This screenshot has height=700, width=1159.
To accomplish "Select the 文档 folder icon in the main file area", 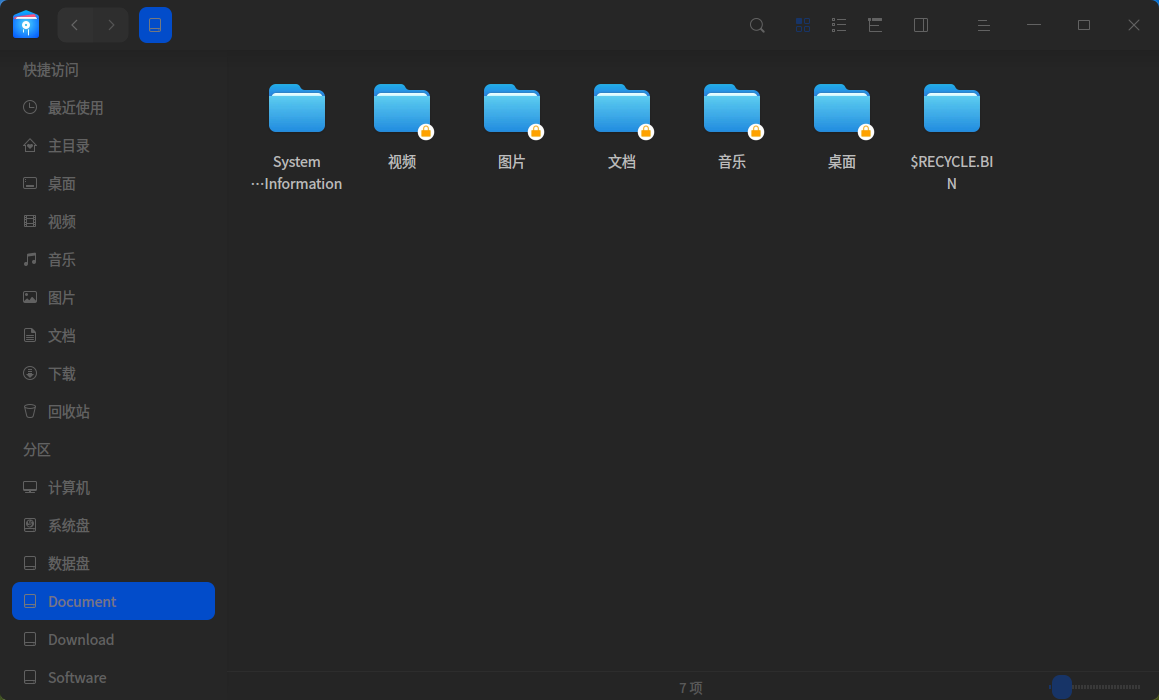I will point(622,109).
